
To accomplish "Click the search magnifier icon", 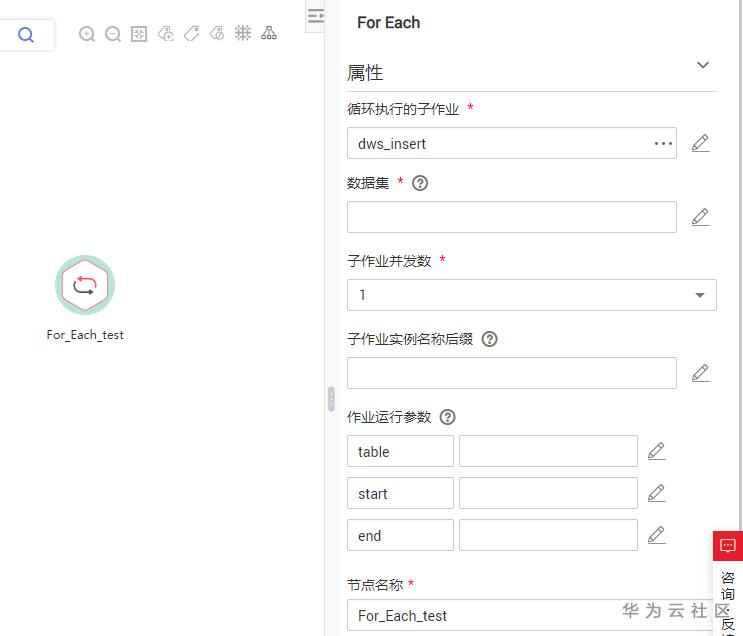I will point(26,35).
